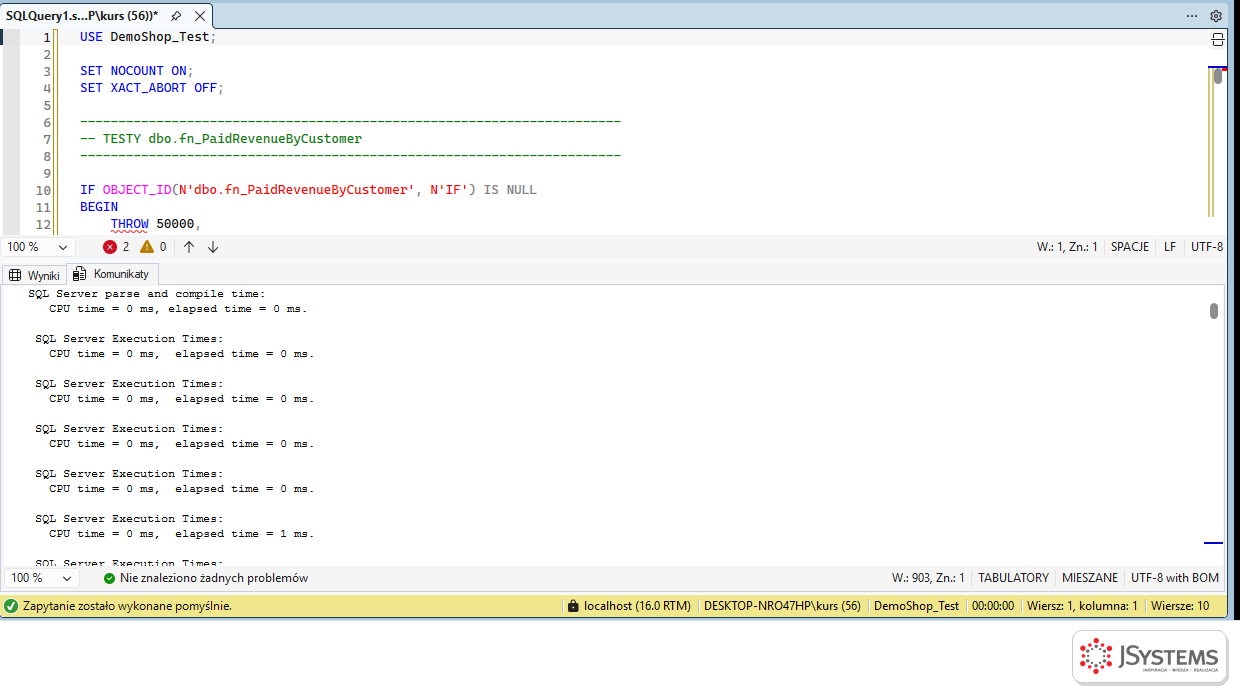Toggle the SPACJE indentation setting

pyautogui.click(x=1130, y=247)
